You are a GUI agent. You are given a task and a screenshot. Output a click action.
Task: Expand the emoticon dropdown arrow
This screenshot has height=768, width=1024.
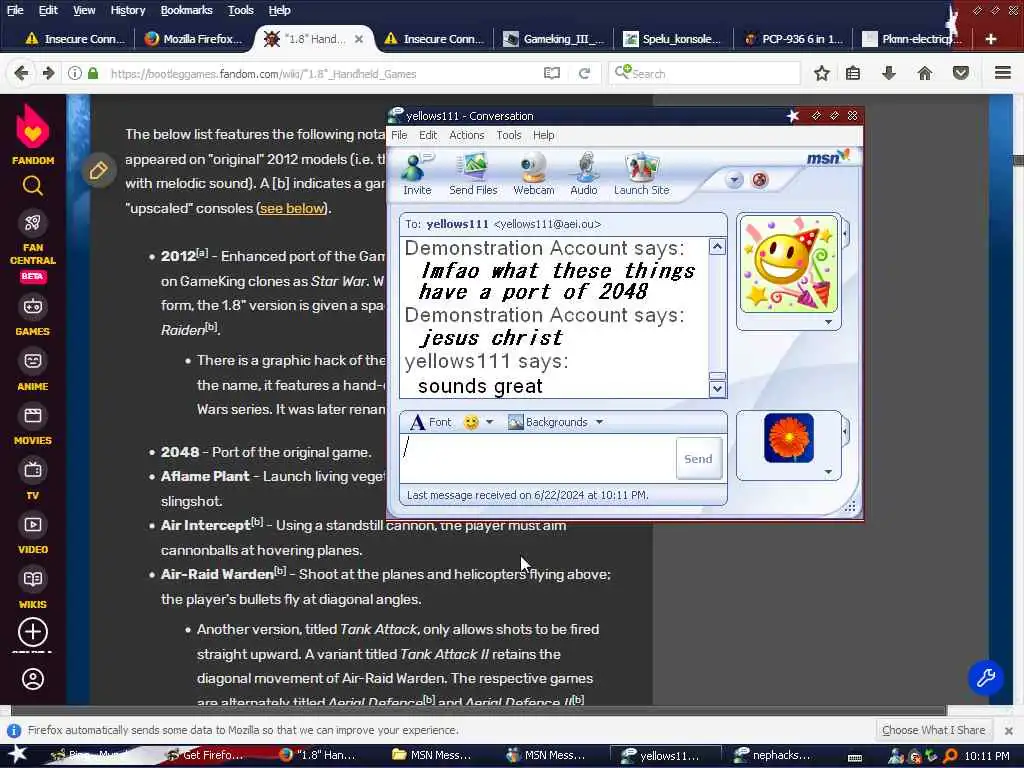click(x=489, y=423)
